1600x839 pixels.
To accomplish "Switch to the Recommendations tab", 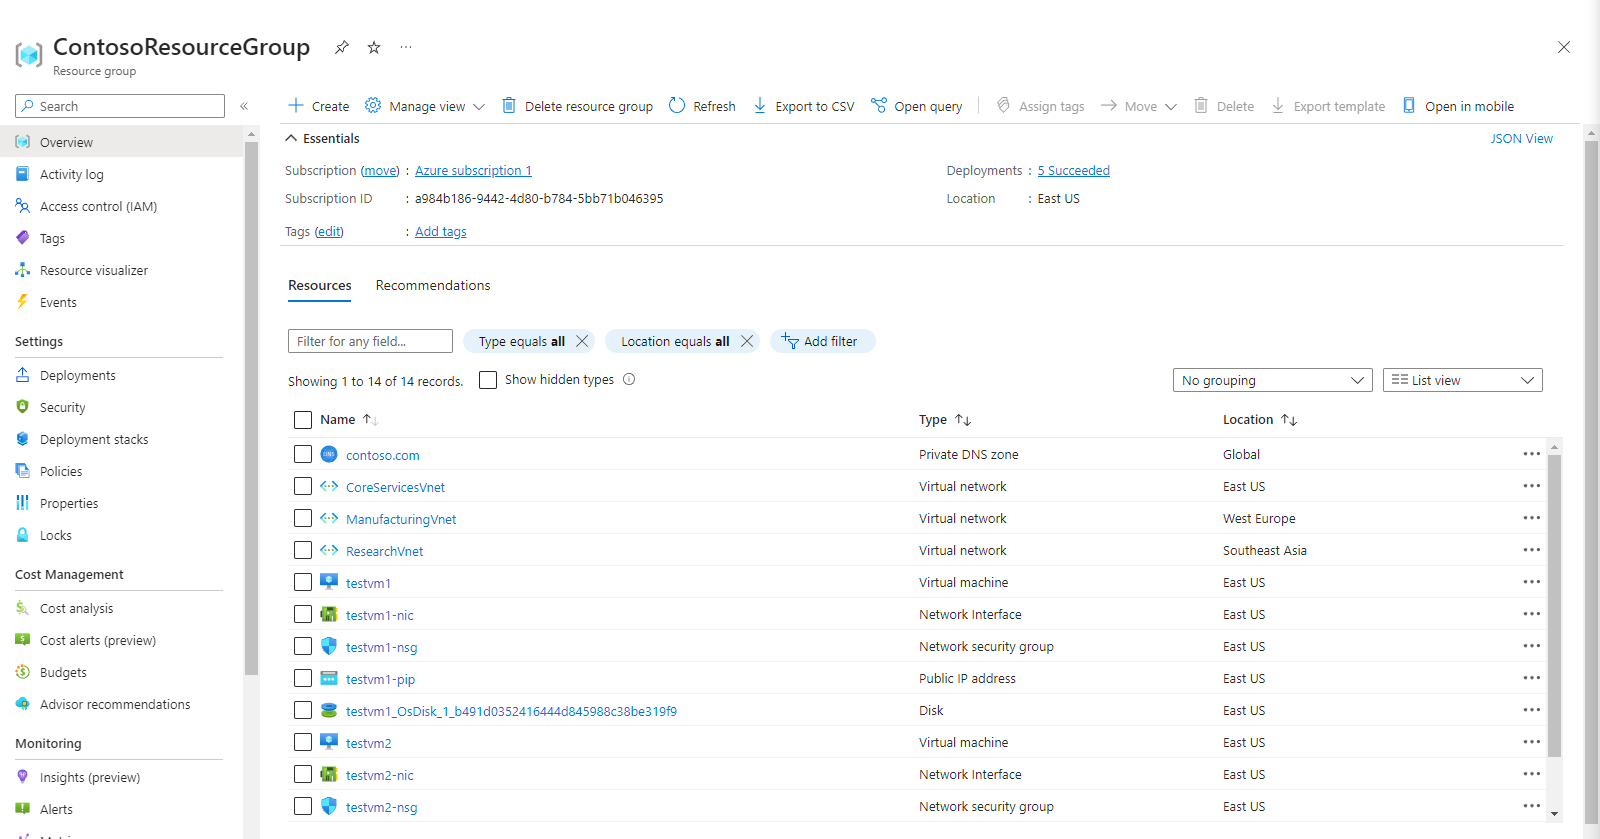I will pos(433,286).
